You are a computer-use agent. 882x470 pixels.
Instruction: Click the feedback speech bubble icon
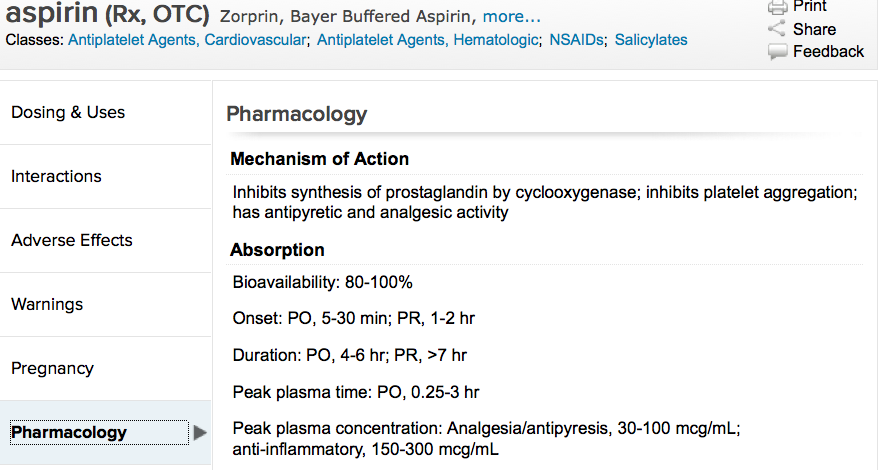pos(777,51)
